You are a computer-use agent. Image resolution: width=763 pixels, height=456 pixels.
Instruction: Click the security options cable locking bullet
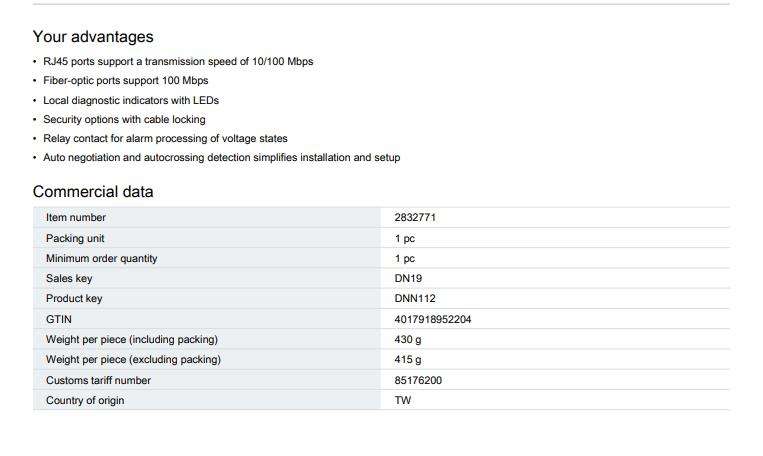pos(124,119)
